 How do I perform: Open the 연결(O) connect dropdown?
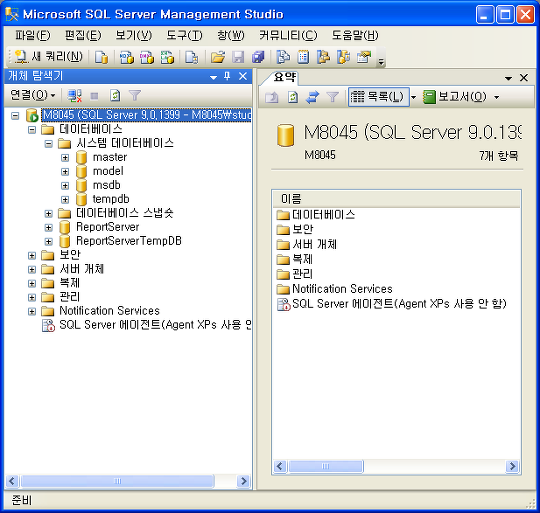32,95
